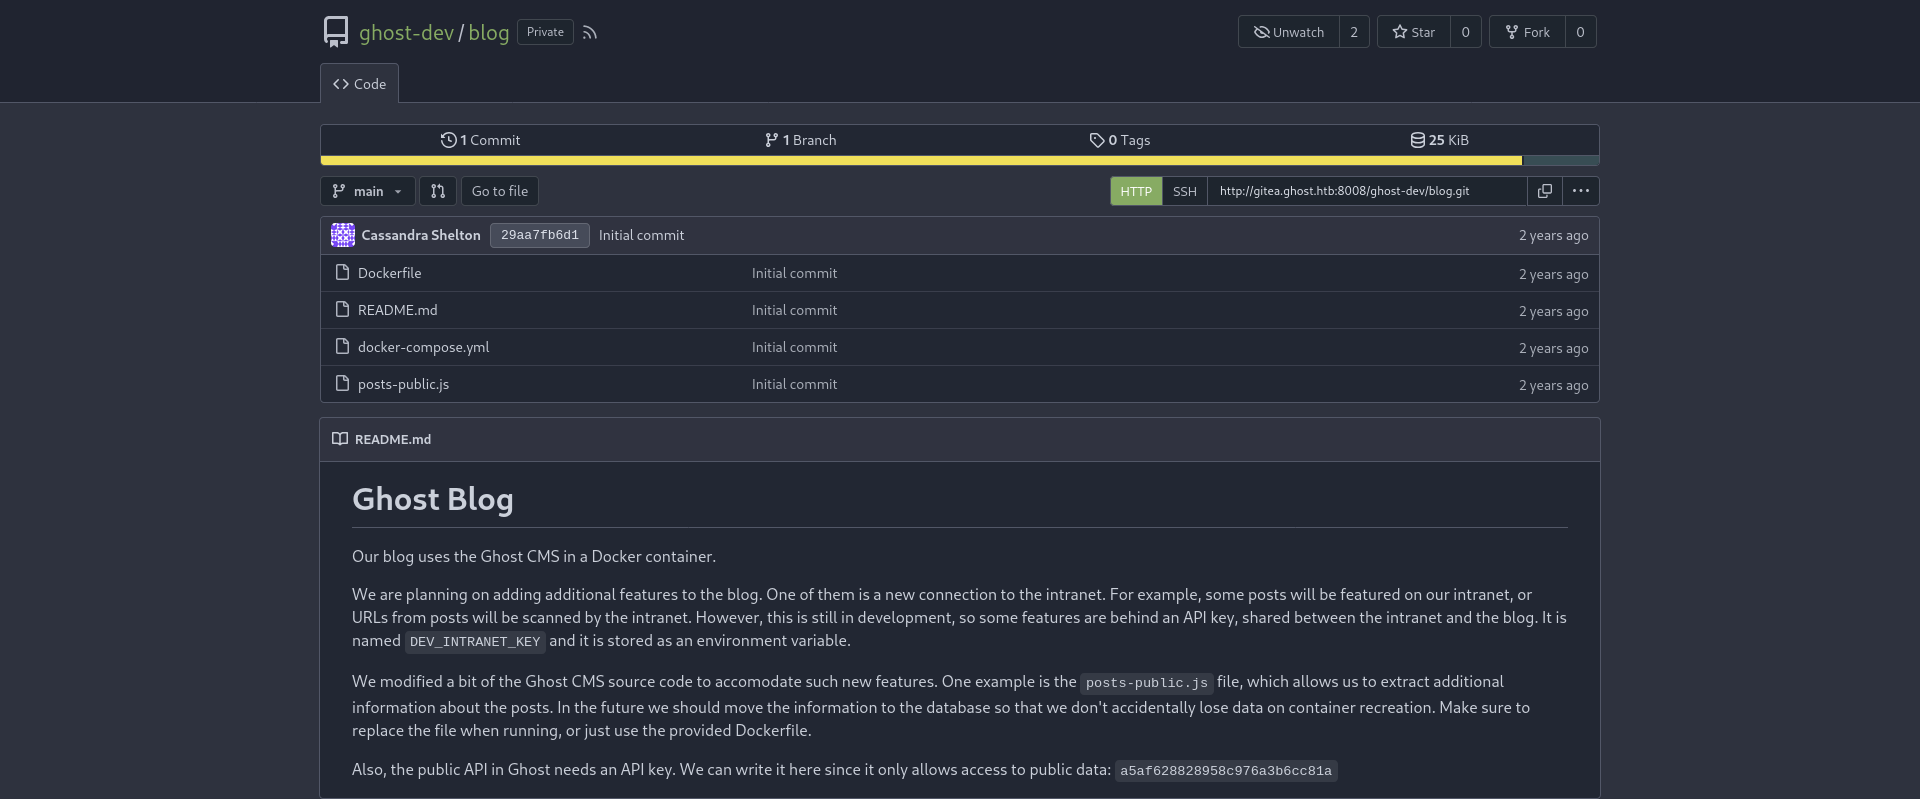Viewport: 1920px width, 799px height.
Task: Click the DEV_INTRANET_KEY code text
Action: tap(475, 642)
